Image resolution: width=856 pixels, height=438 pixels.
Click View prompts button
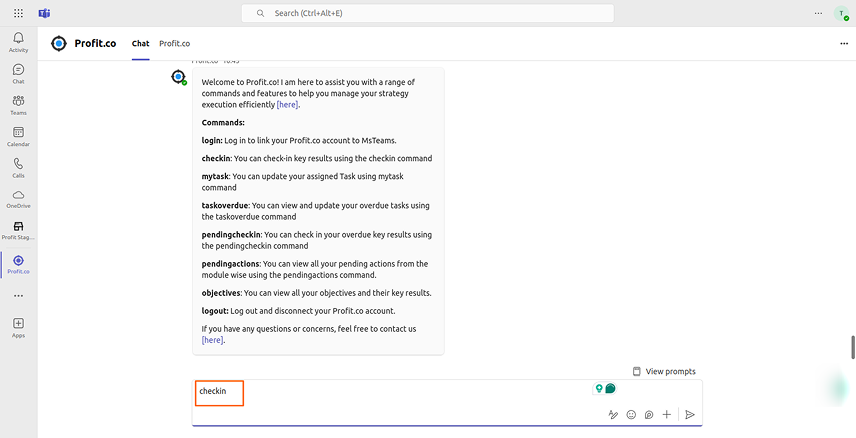coord(664,371)
